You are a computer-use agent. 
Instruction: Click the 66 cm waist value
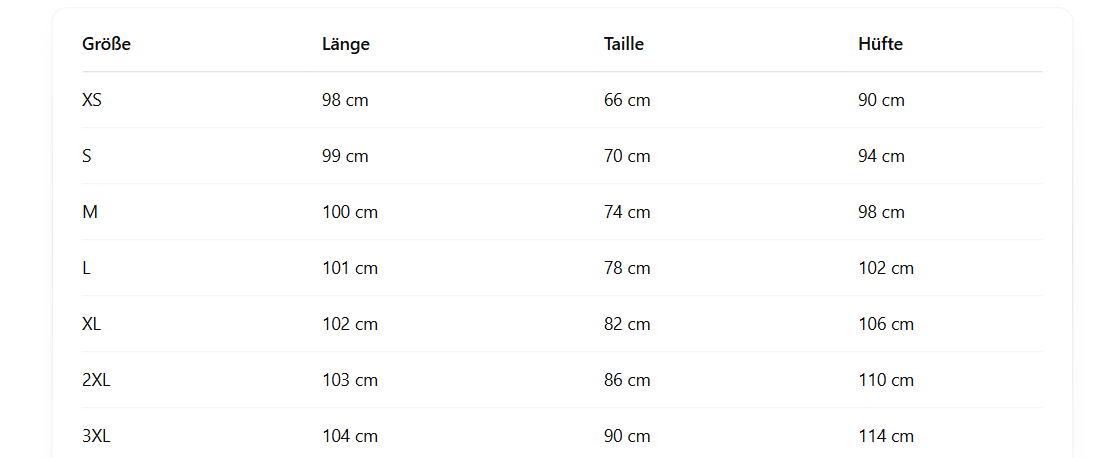click(627, 100)
